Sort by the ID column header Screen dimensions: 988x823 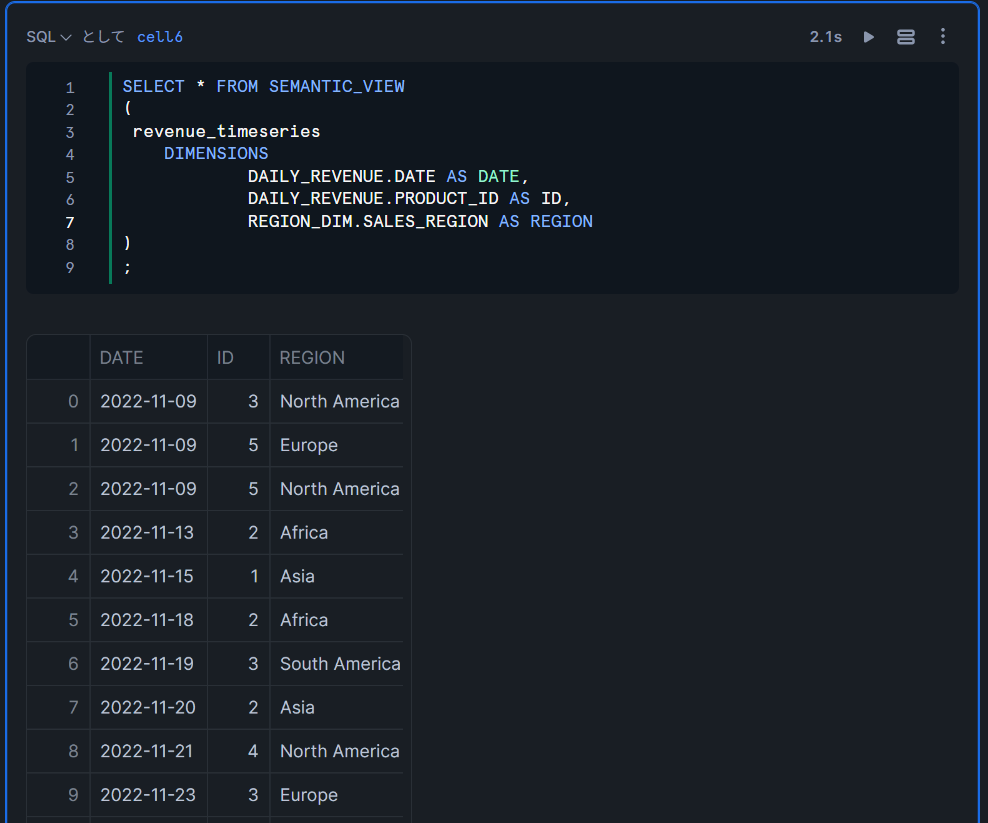[x=239, y=357]
